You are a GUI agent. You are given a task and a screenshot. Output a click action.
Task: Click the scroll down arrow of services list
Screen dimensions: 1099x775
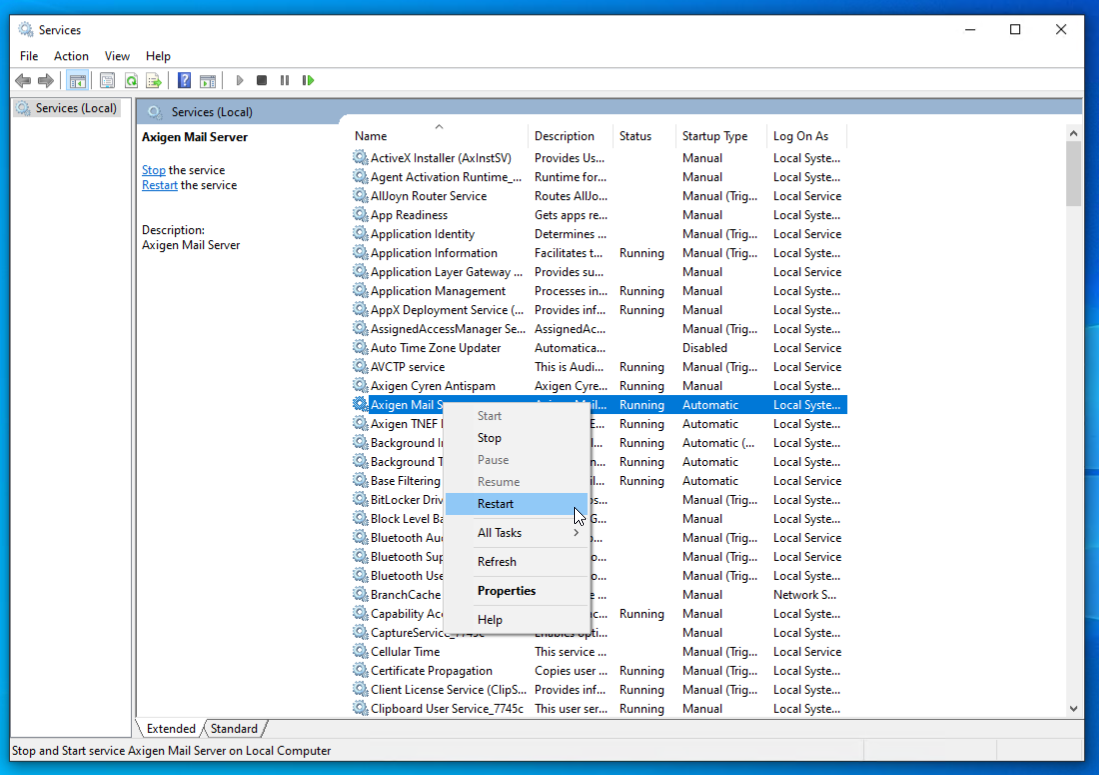[x=1073, y=708]
